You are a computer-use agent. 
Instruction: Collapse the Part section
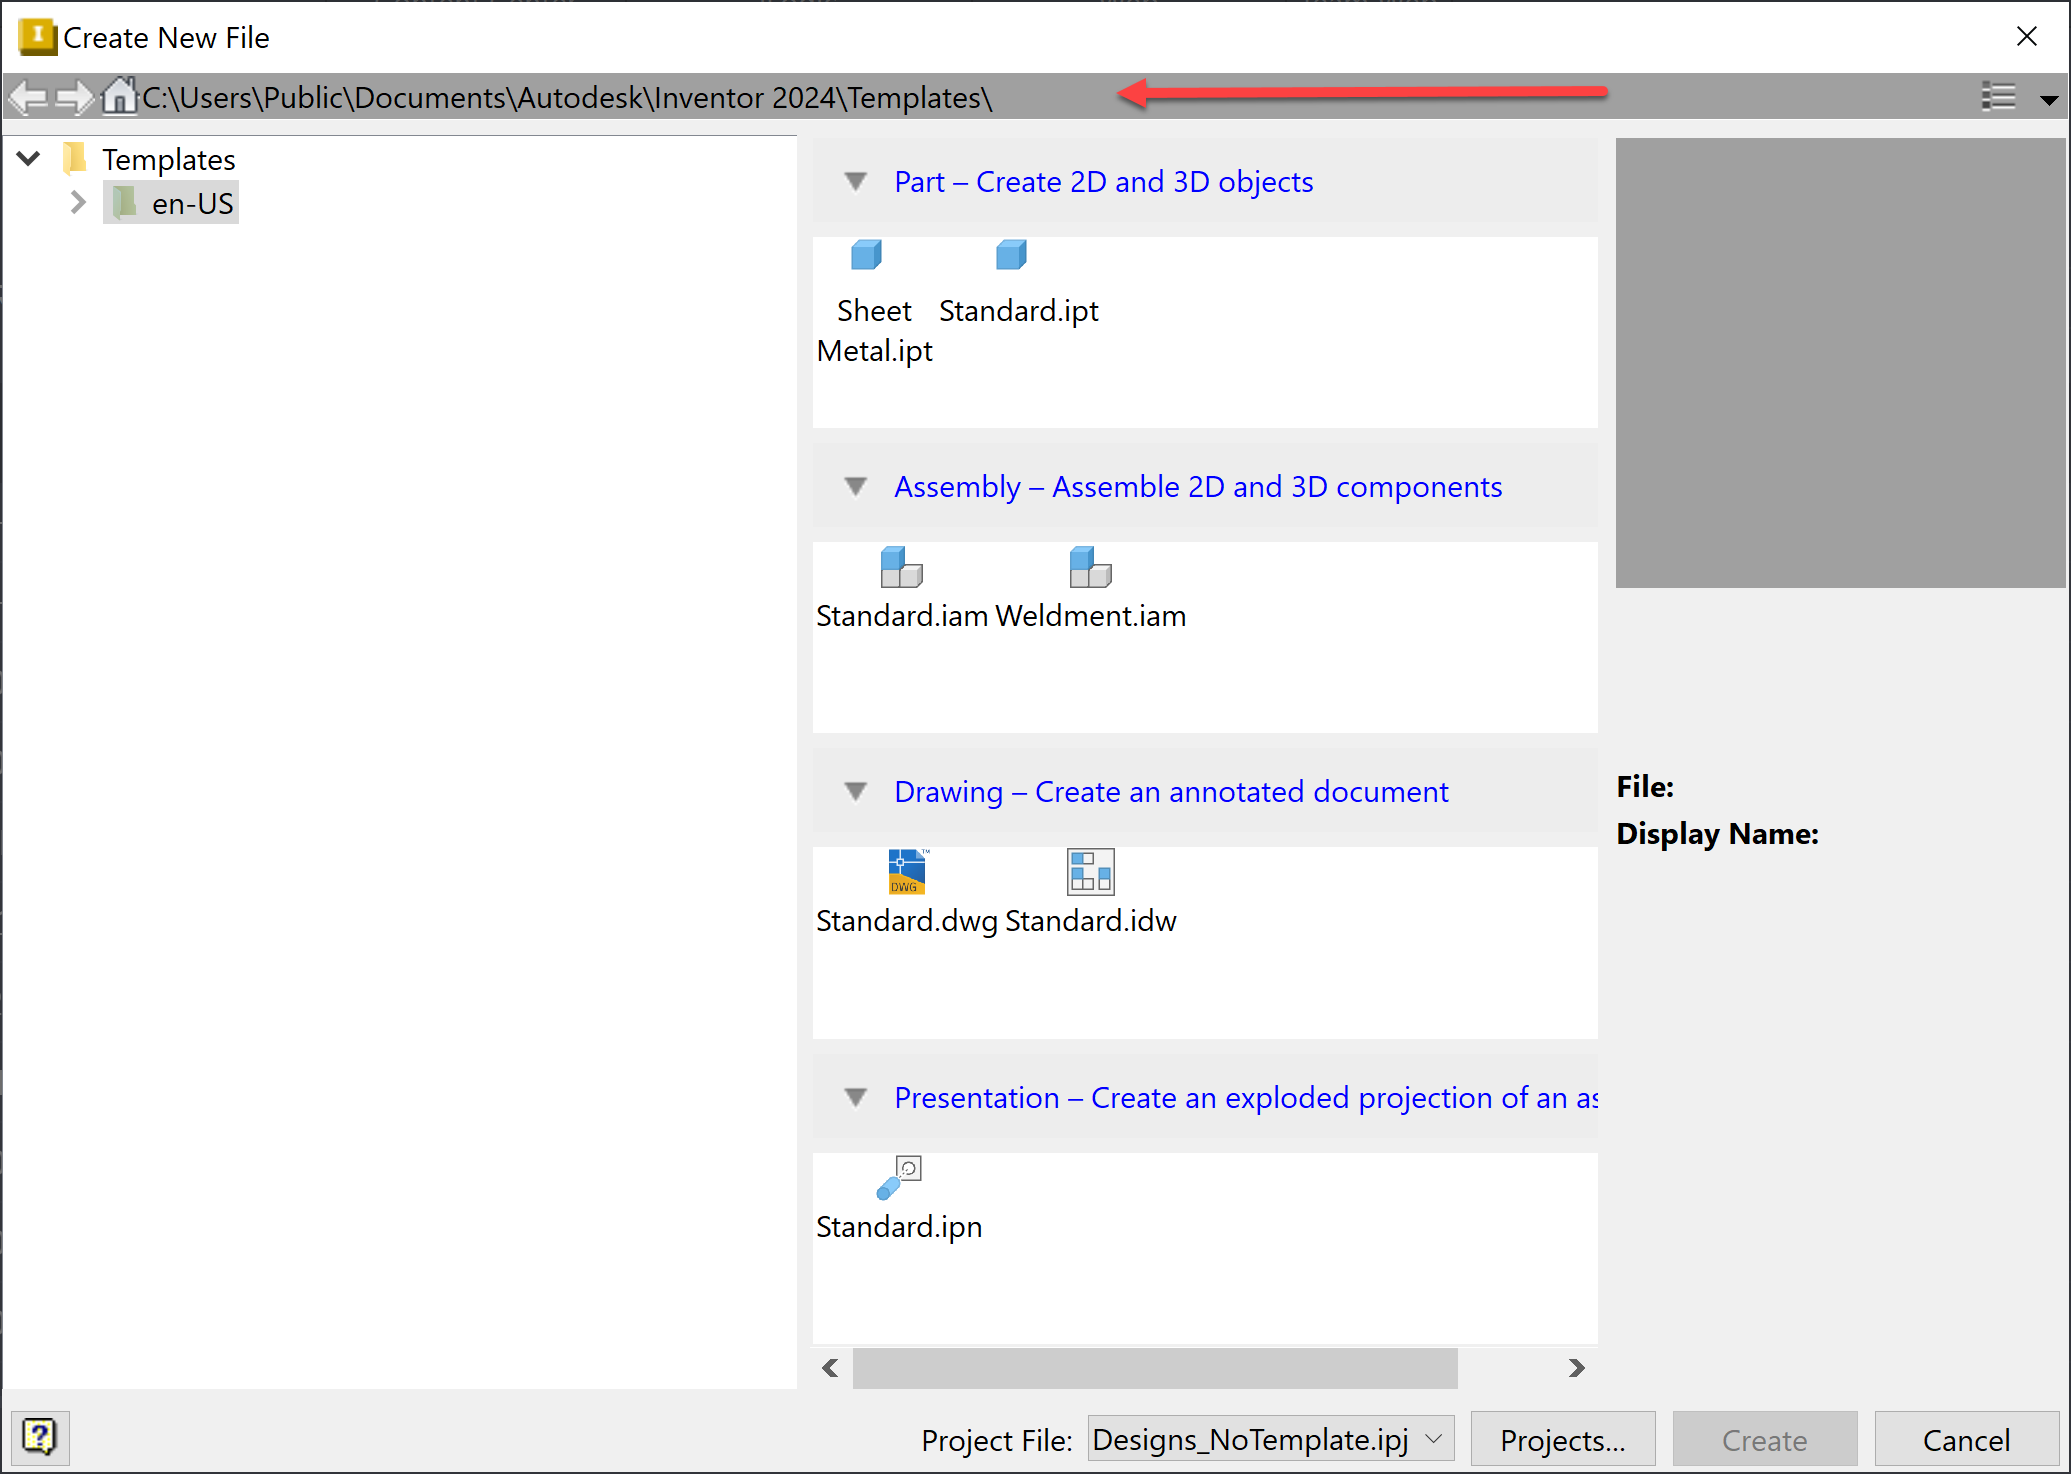pos(855,181)
